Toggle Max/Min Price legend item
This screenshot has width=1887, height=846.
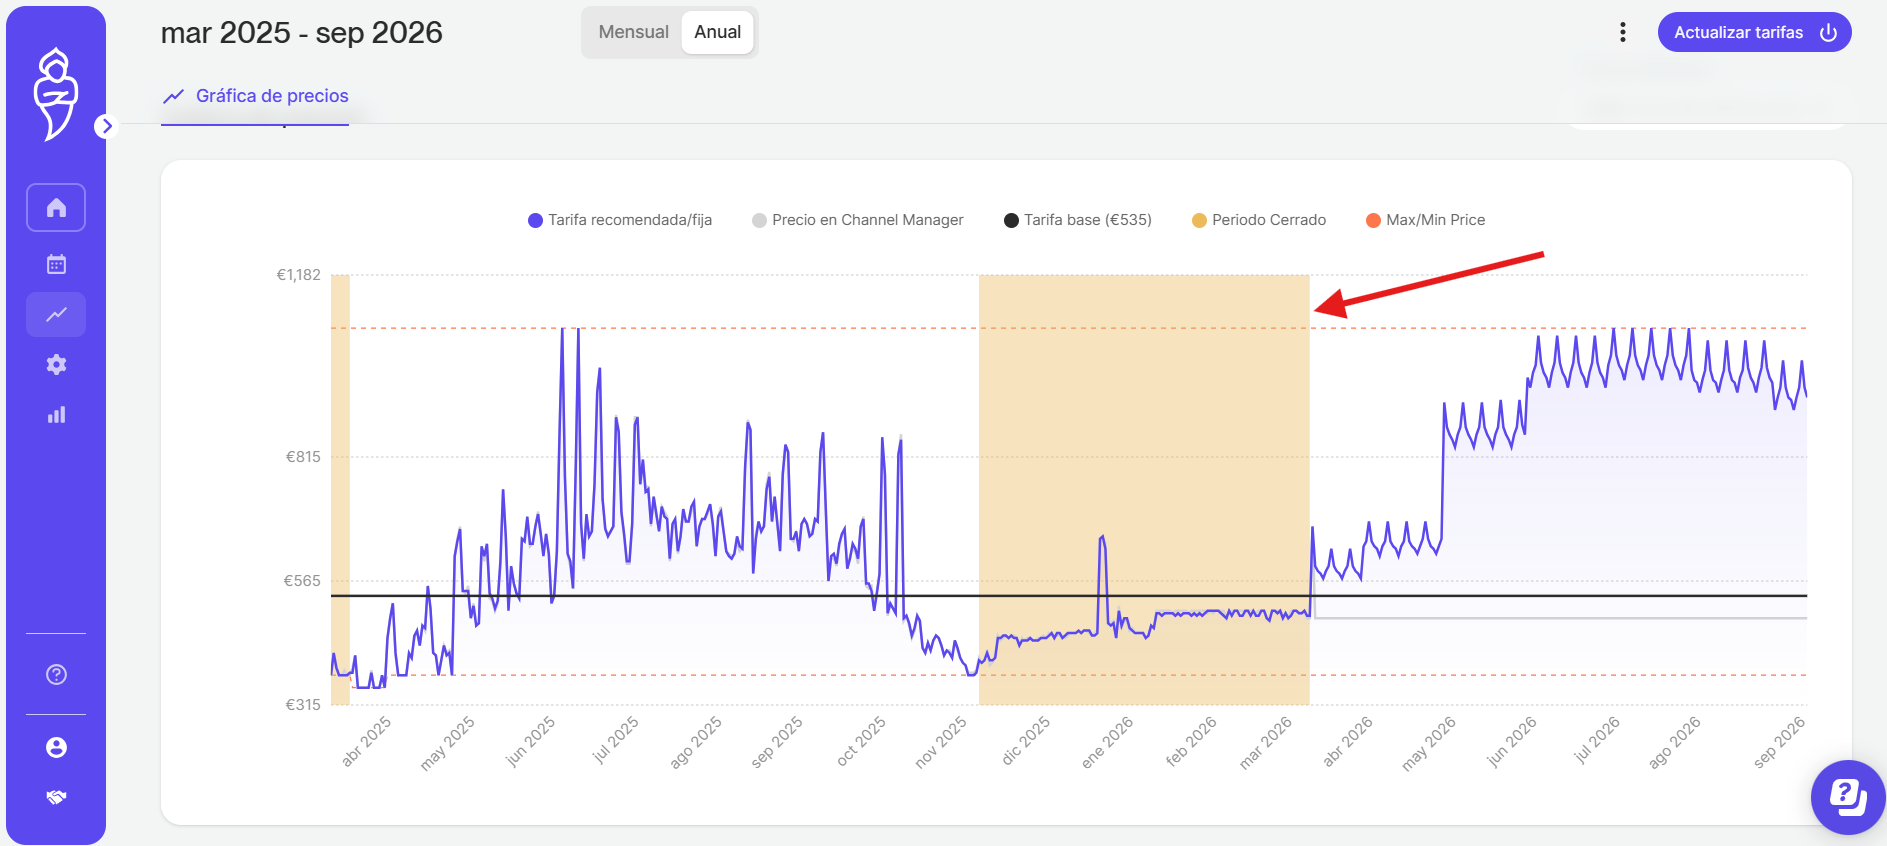(x=1426, y=220)
